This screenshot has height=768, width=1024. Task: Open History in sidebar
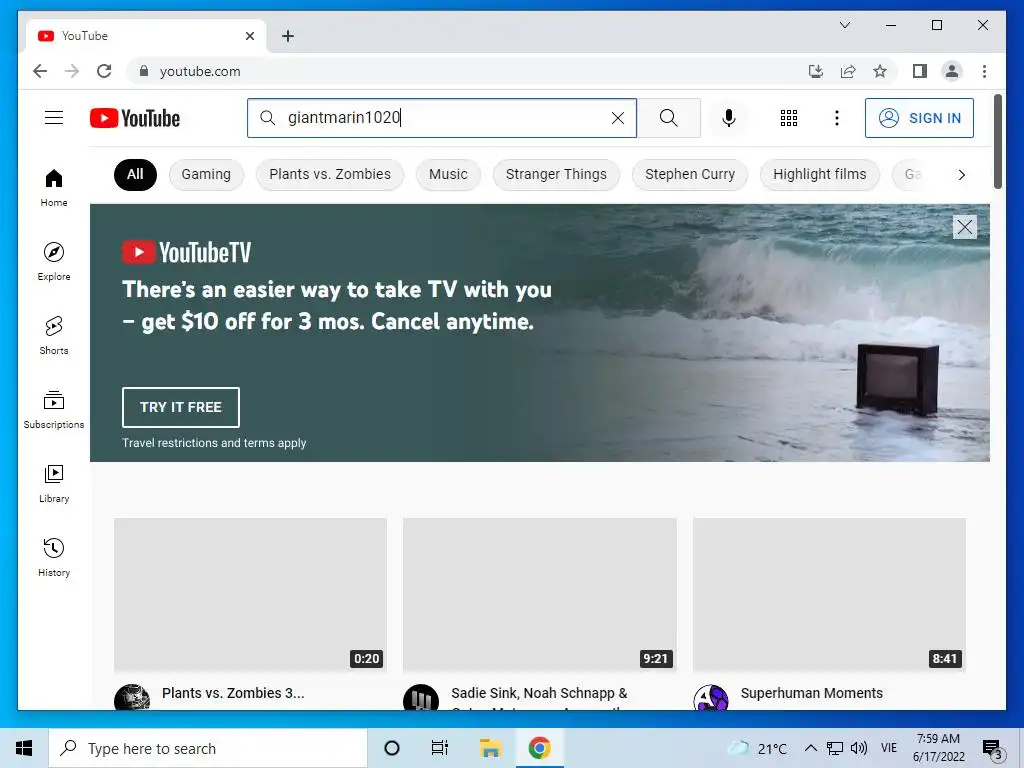tap(54, 557)
